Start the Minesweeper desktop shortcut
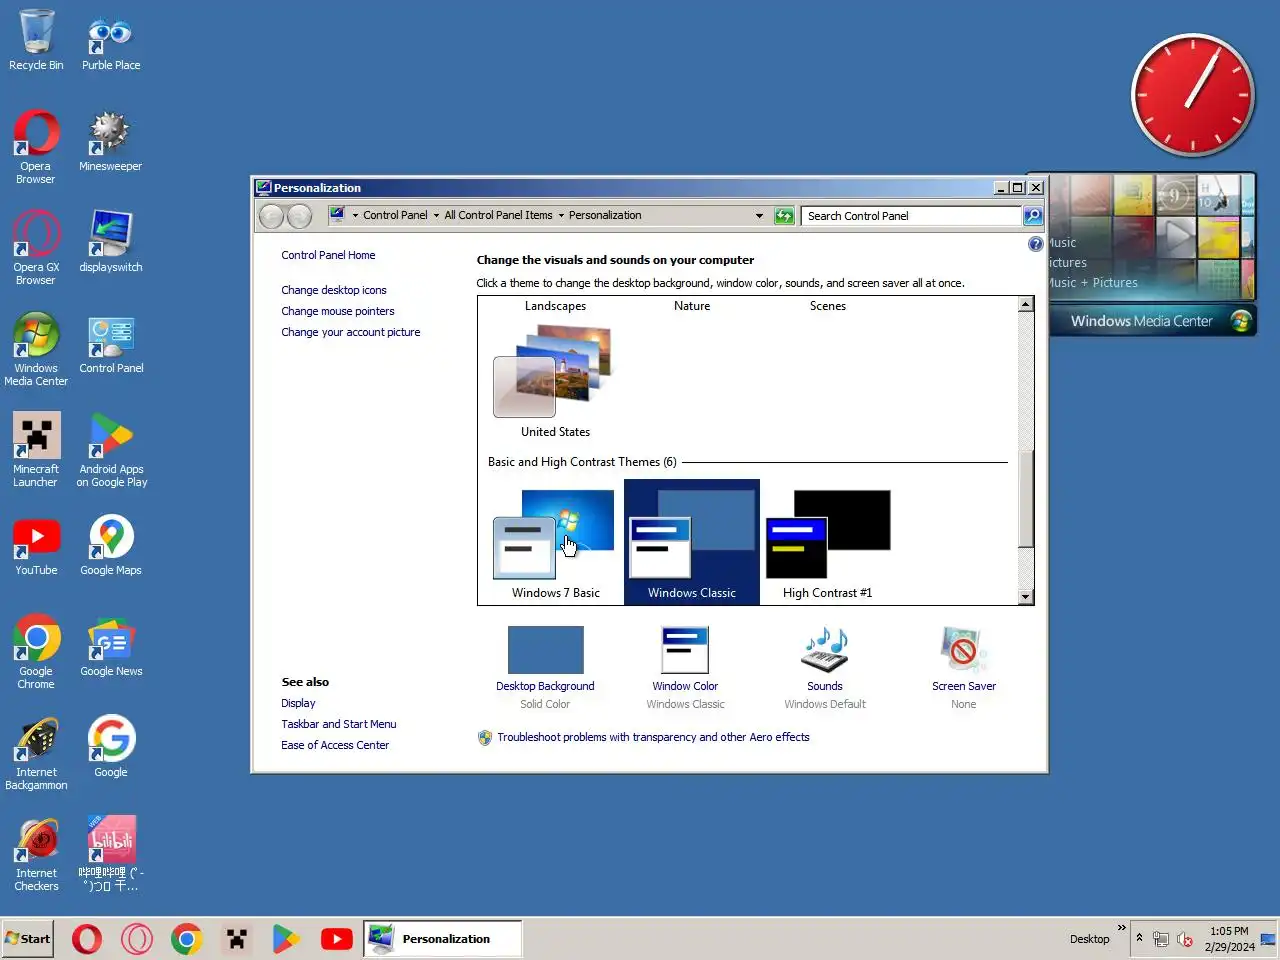 click(111, 141)
